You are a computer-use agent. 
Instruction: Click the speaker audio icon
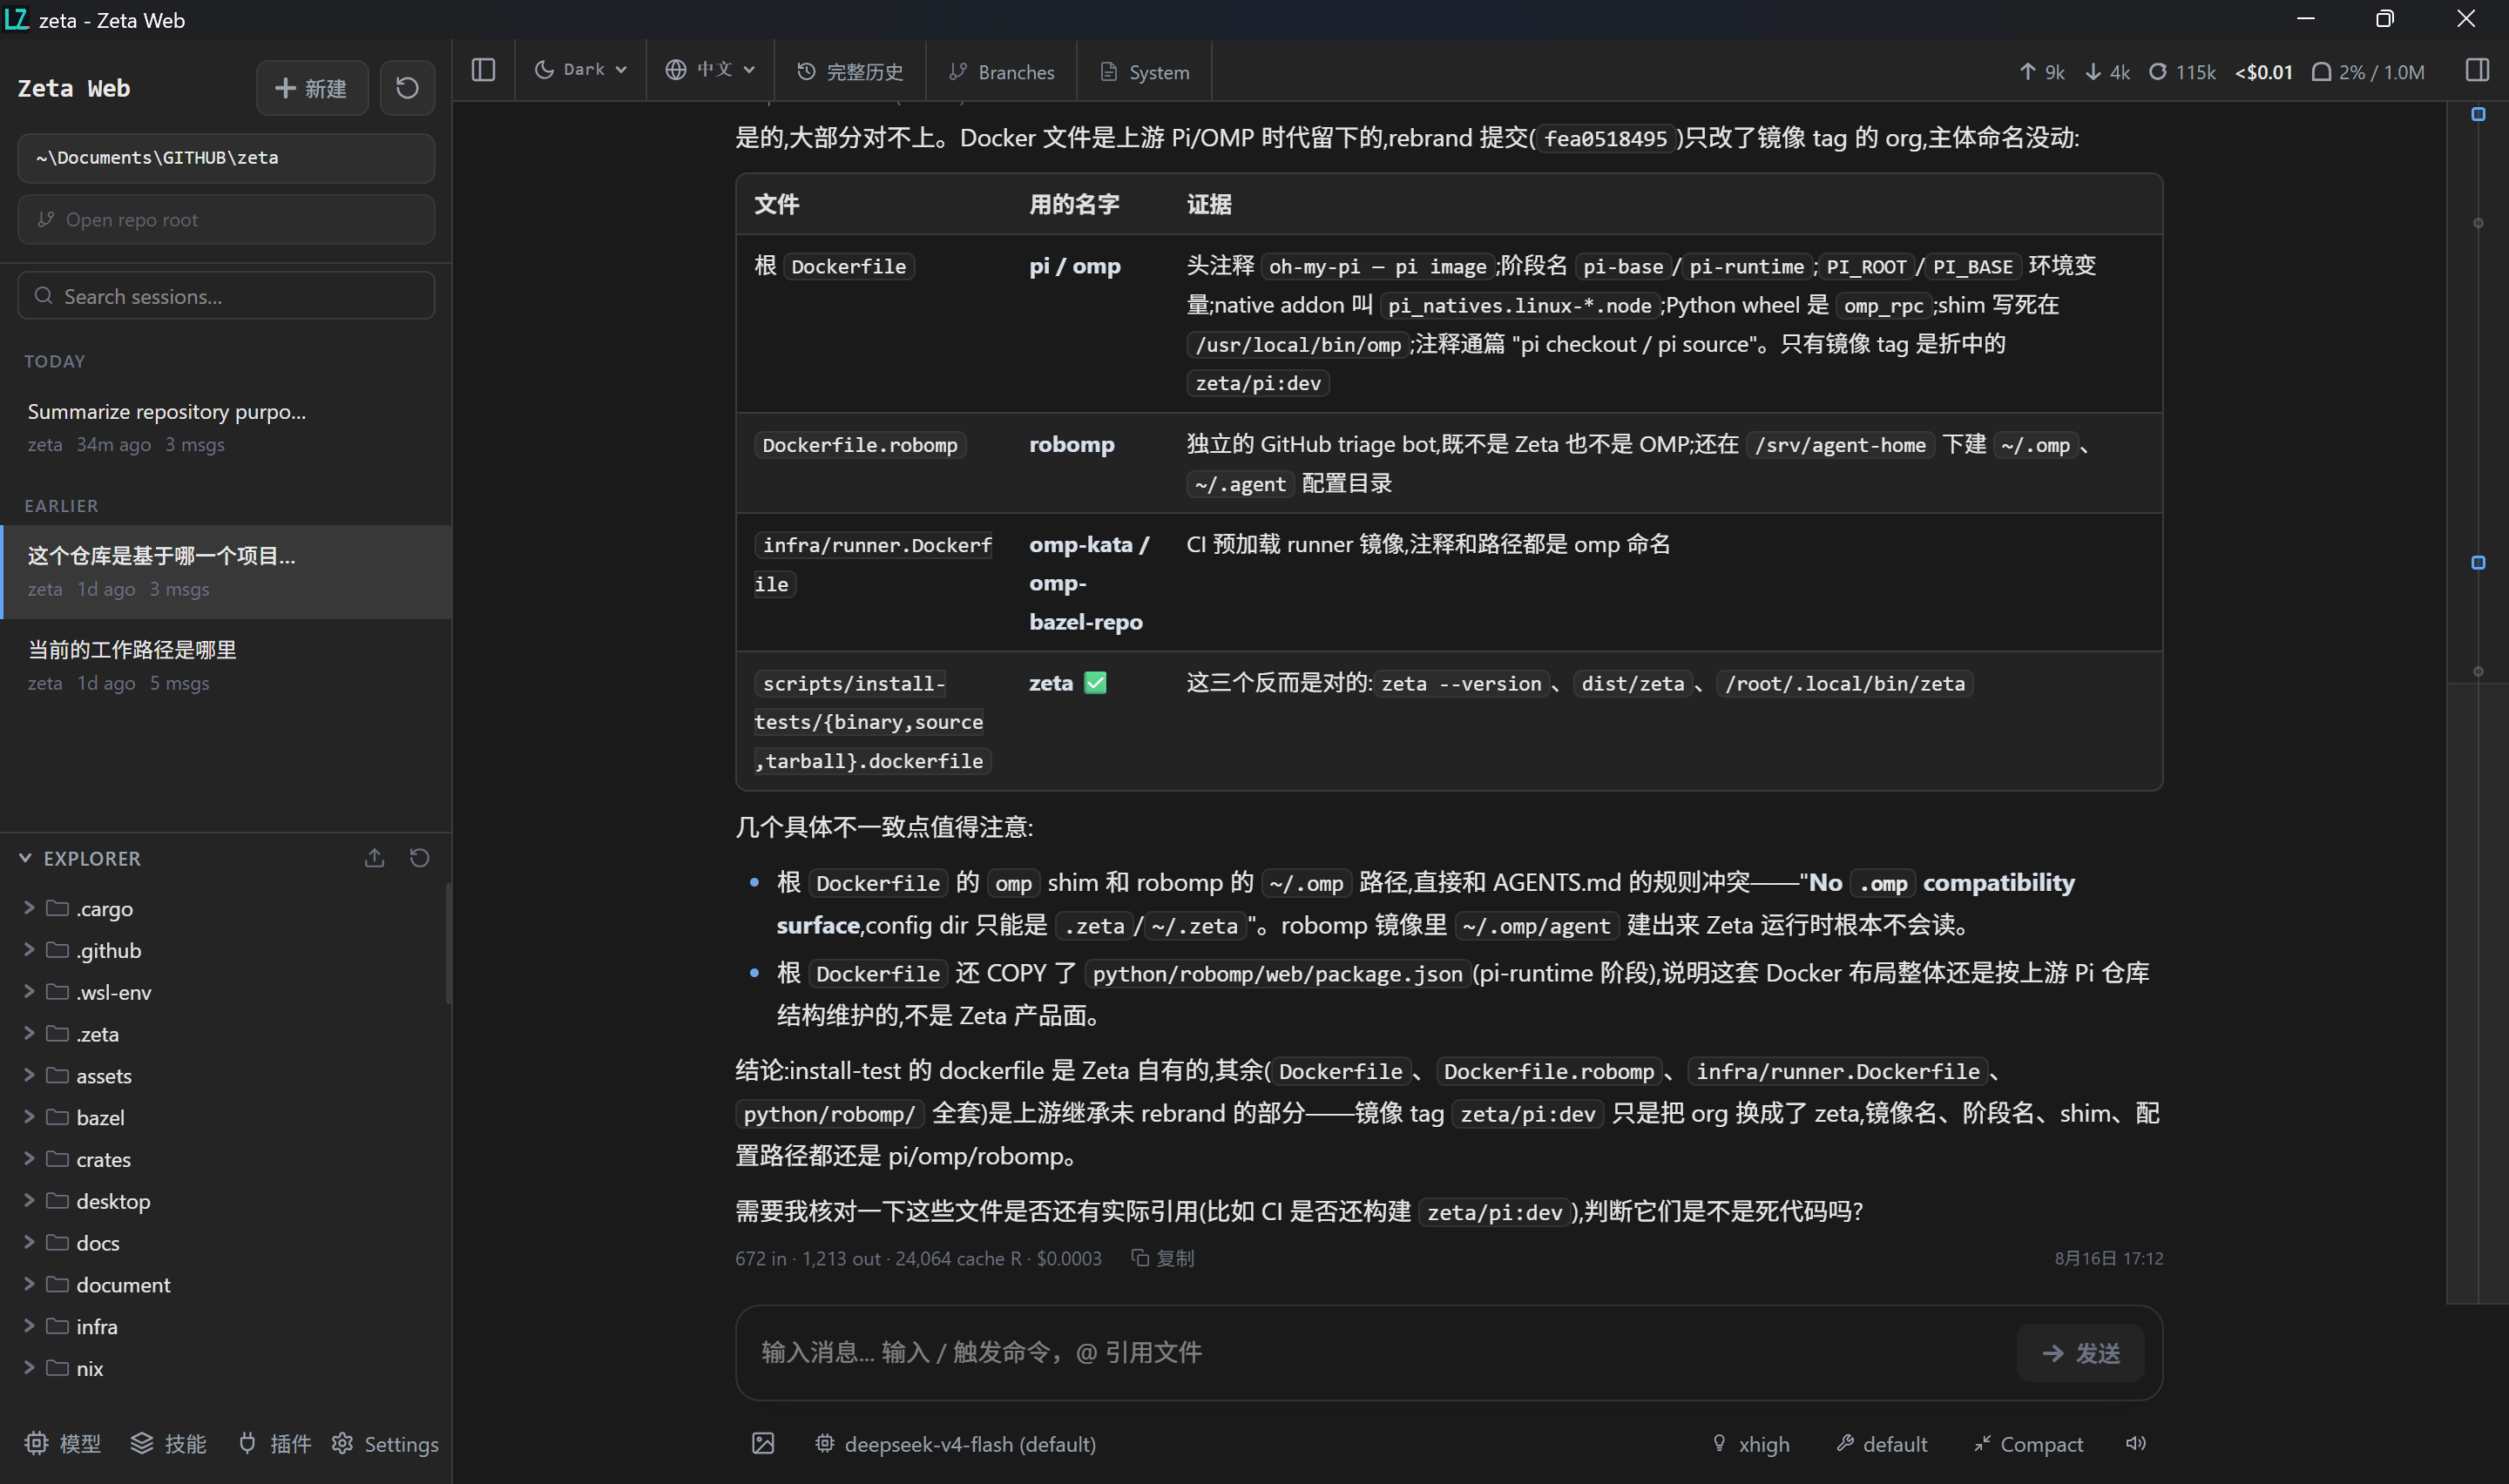(2136, 1443)
